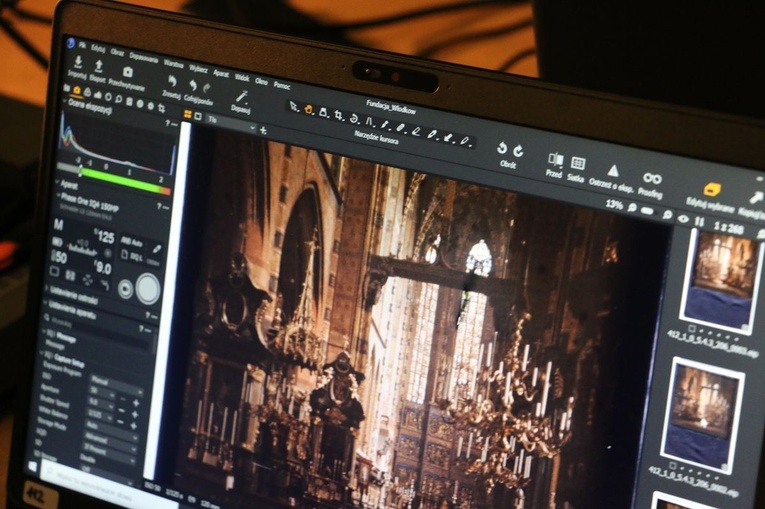
Task: Choose the Loupe cursor tool
Action: (323, 112)
